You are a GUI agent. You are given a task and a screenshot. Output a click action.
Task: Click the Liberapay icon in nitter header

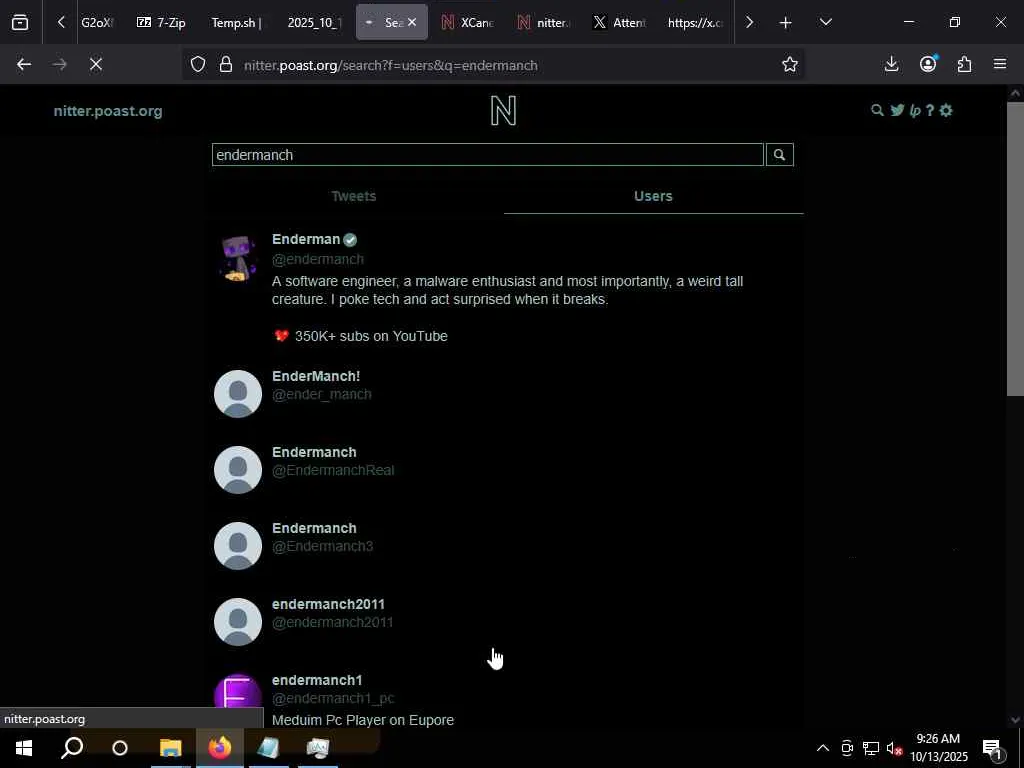click(x=915, y=110)
